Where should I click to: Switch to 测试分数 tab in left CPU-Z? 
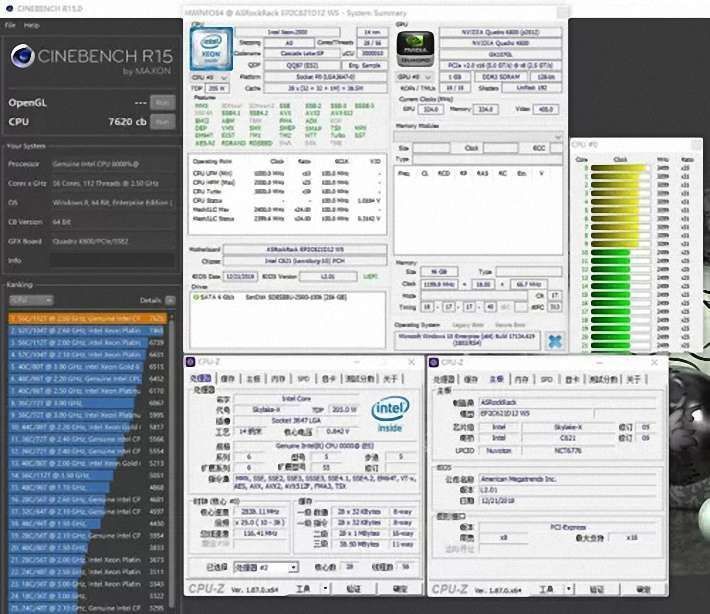click(360, 379)
